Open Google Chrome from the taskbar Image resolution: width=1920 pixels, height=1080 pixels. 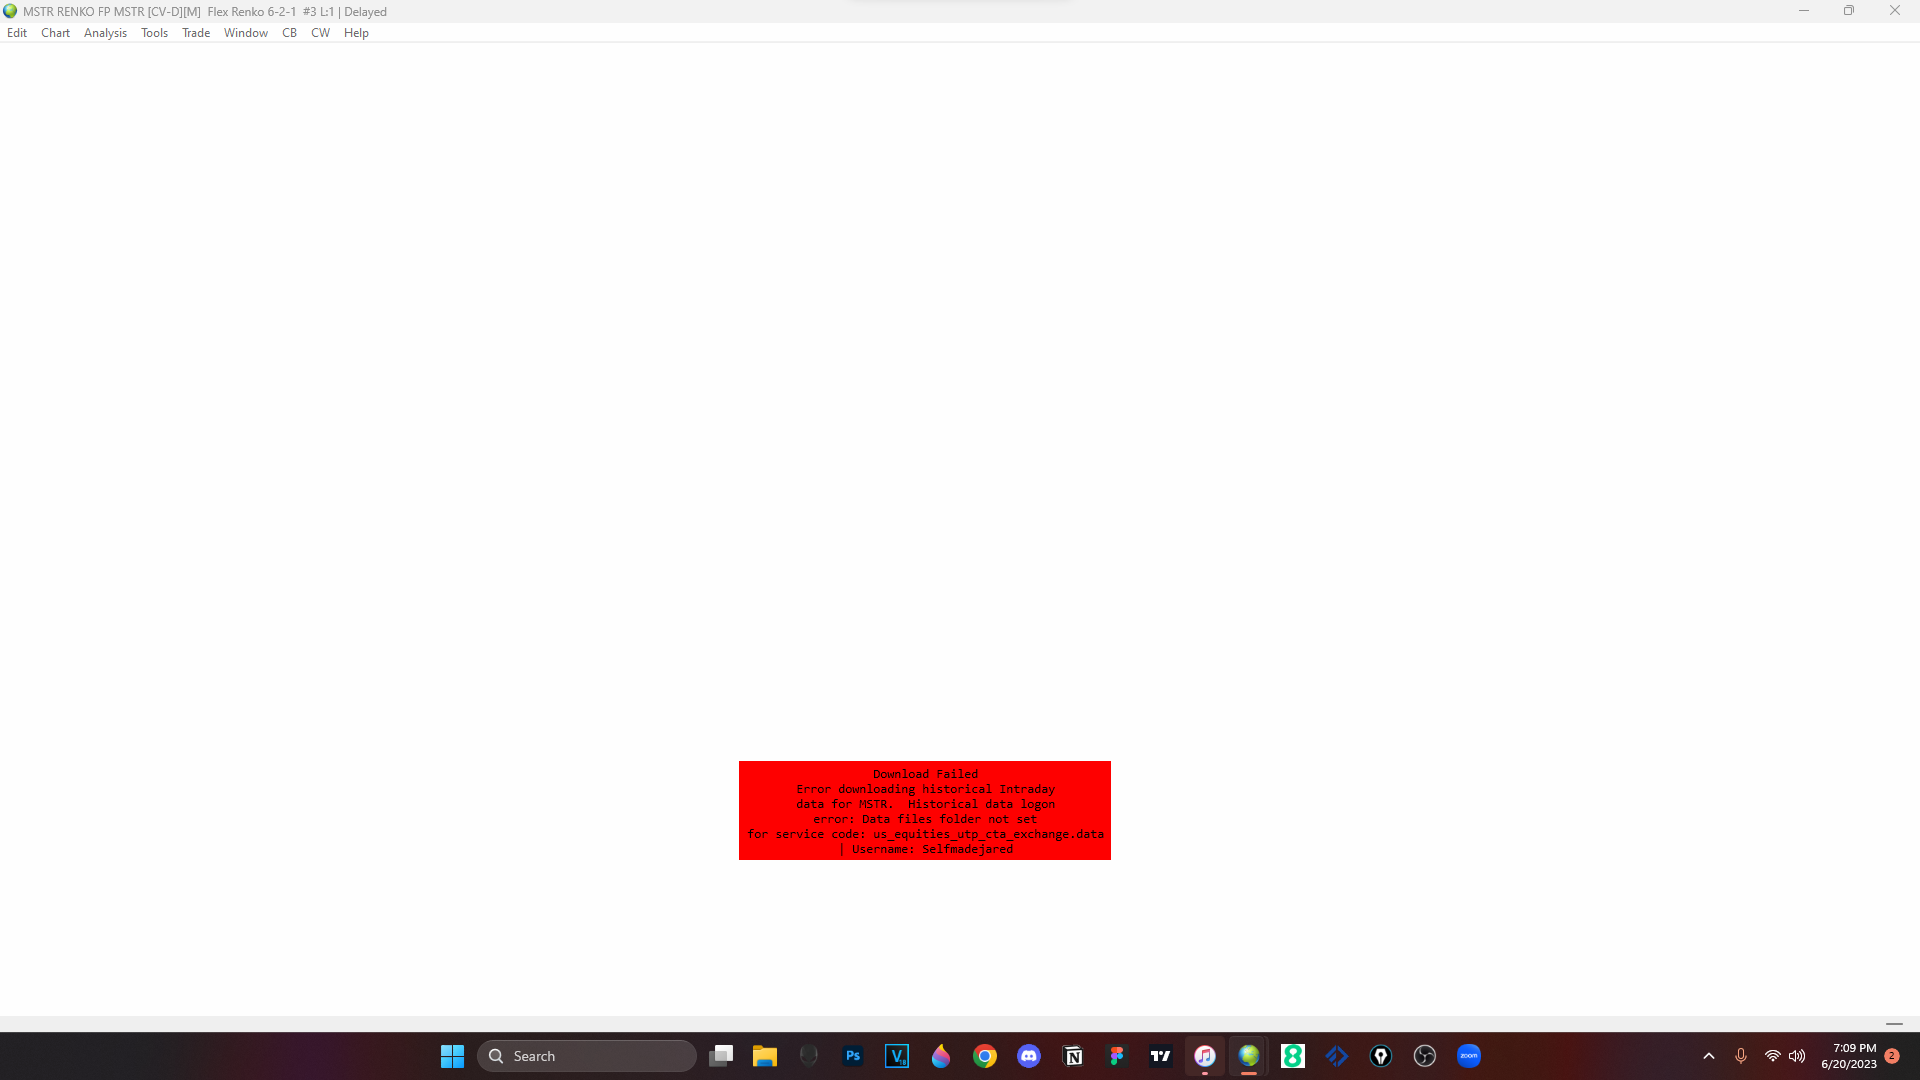(x=985, y=1056)
